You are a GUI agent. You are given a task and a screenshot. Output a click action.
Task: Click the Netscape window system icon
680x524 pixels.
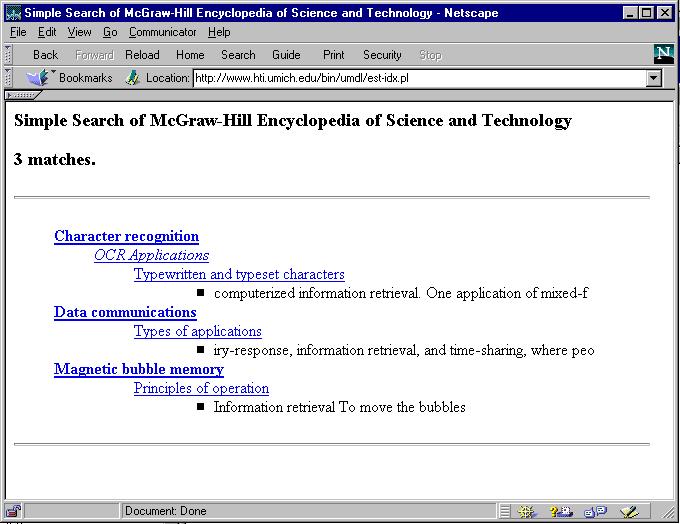click(x=13, y=13)
